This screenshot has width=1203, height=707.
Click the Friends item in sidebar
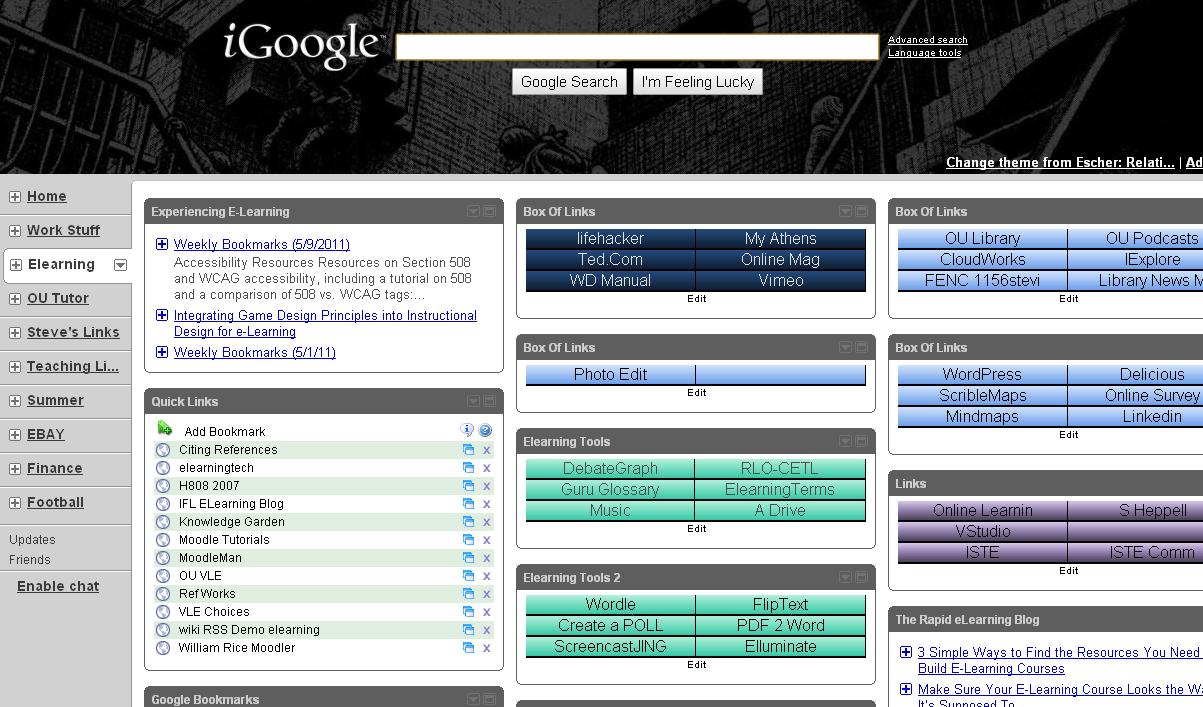coord(29,560)
